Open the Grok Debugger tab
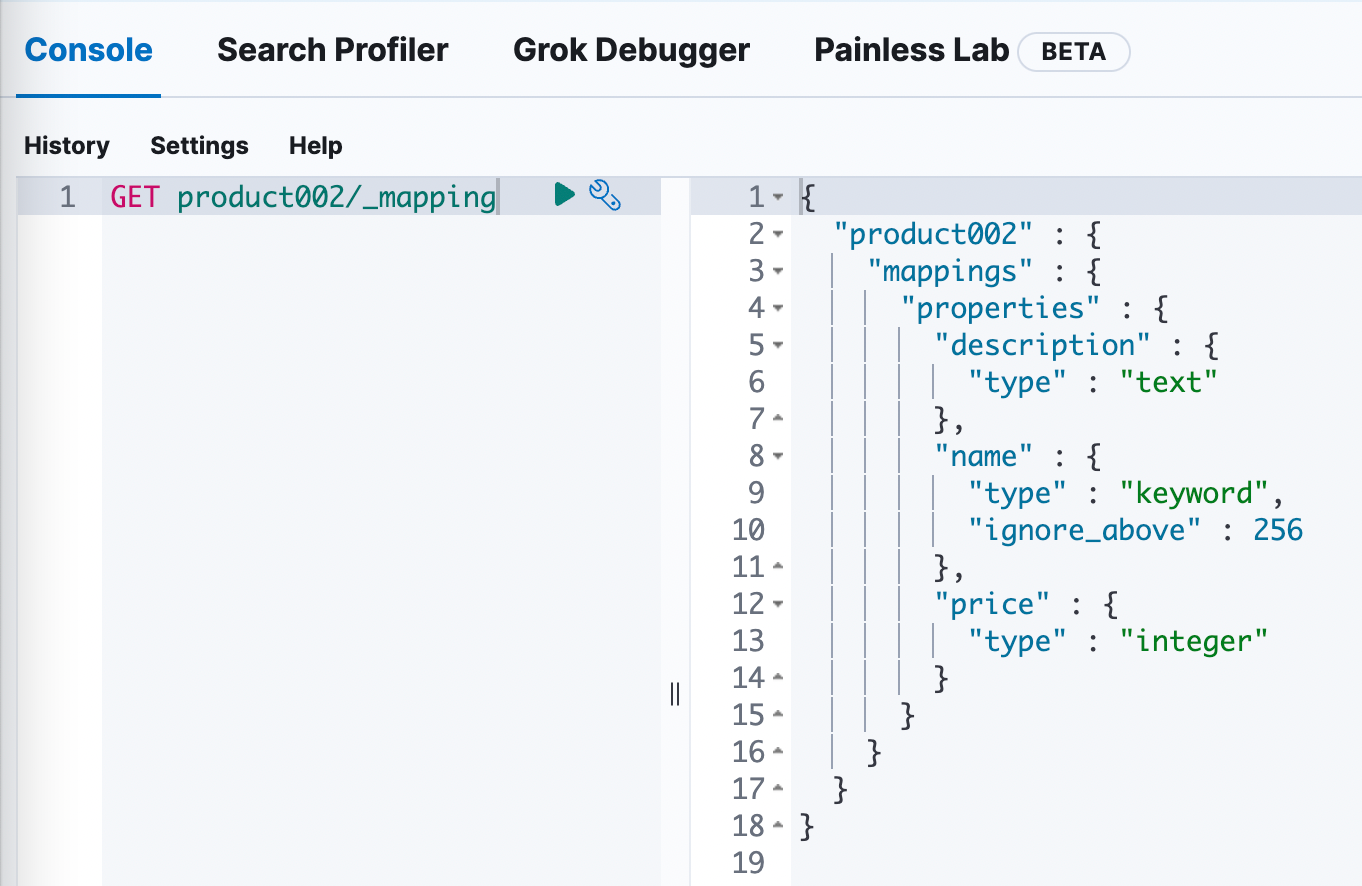 click(x=631, y=50)
